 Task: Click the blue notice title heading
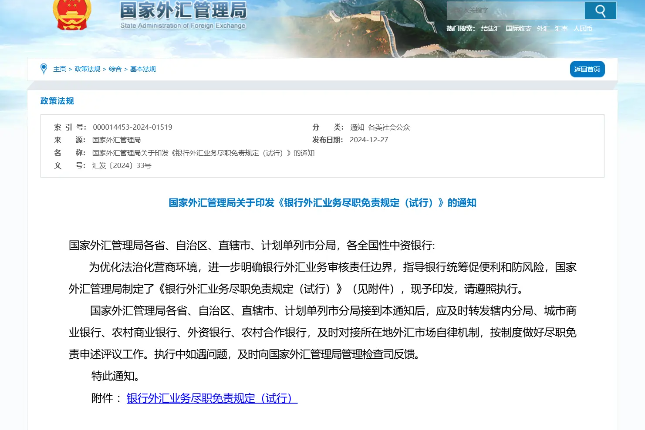[322, 202]
